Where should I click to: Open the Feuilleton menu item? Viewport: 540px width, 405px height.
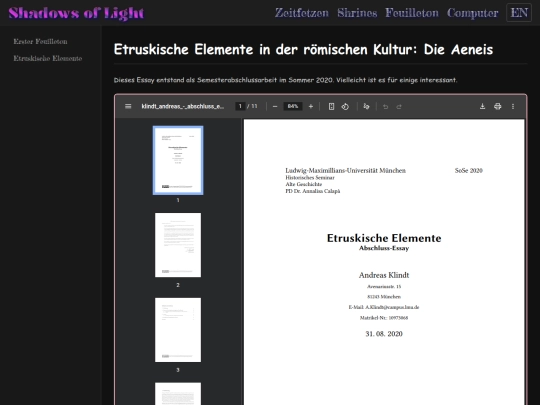412,13
